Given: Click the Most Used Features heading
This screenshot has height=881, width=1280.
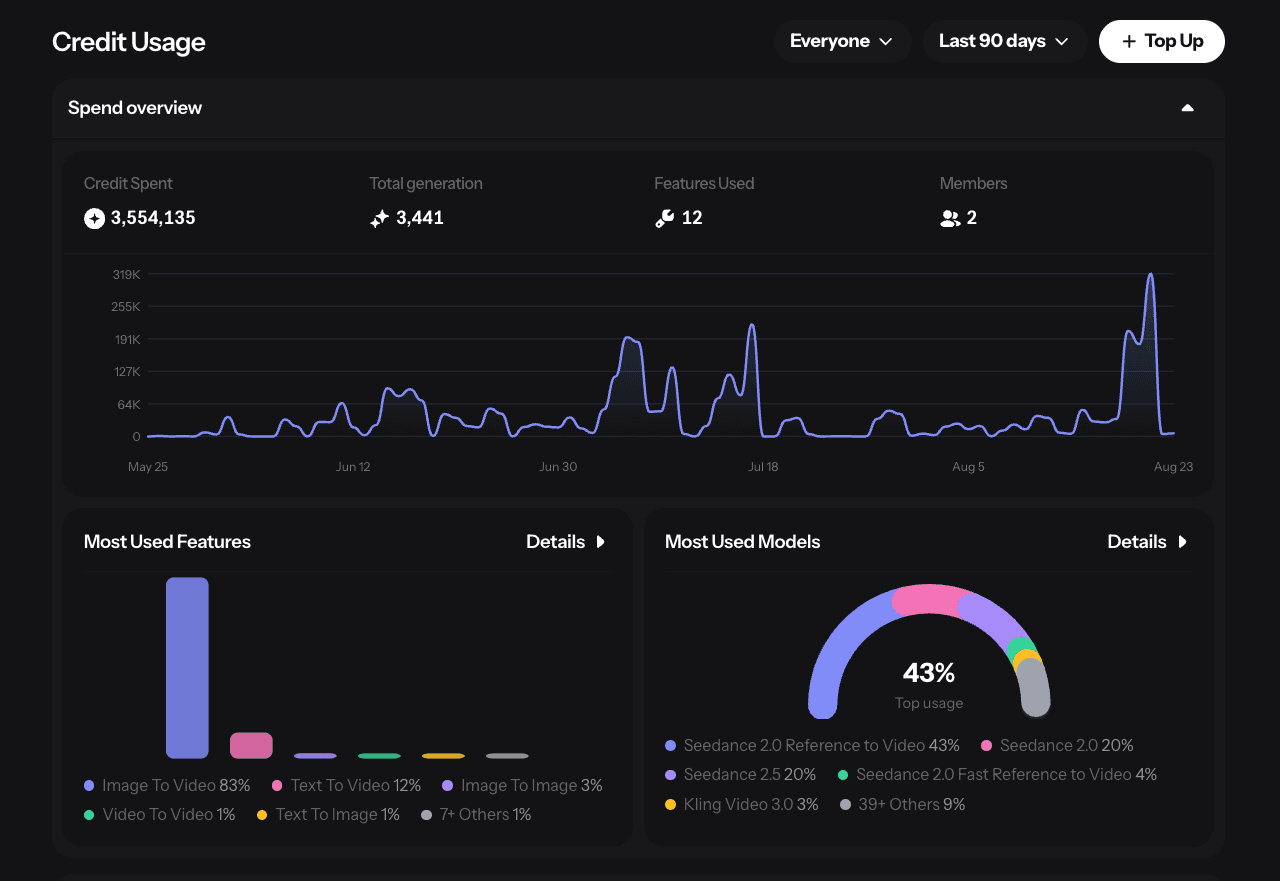Looking at the screenshot, I should pyautogui.click(x=167, y=542).
